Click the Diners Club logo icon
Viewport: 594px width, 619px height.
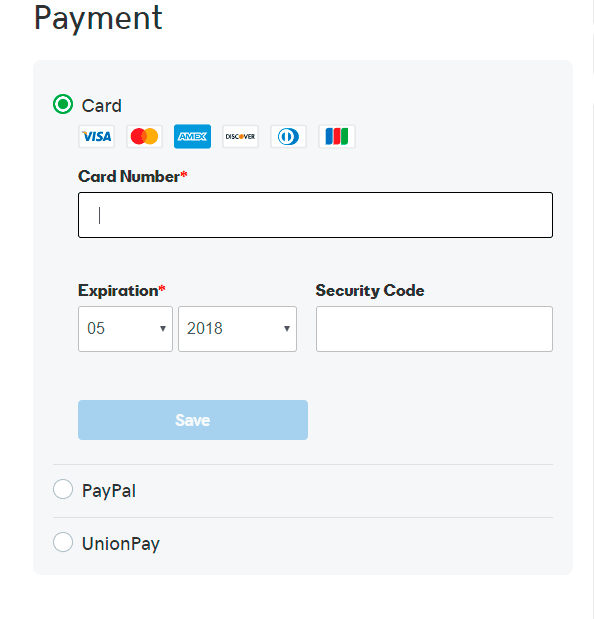pos(289,137)
